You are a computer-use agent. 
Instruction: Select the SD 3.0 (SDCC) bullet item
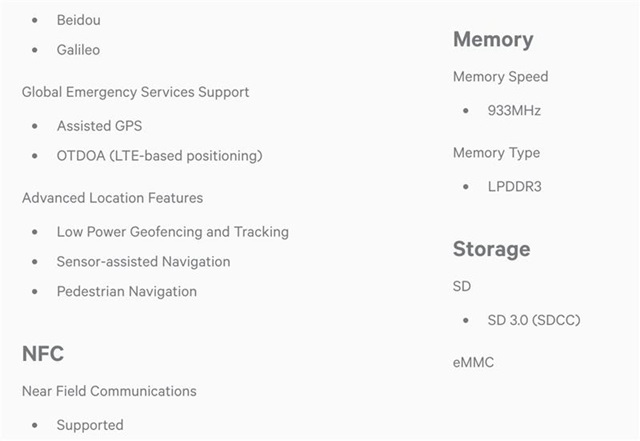pyautogui.click(x=533, y=321)
